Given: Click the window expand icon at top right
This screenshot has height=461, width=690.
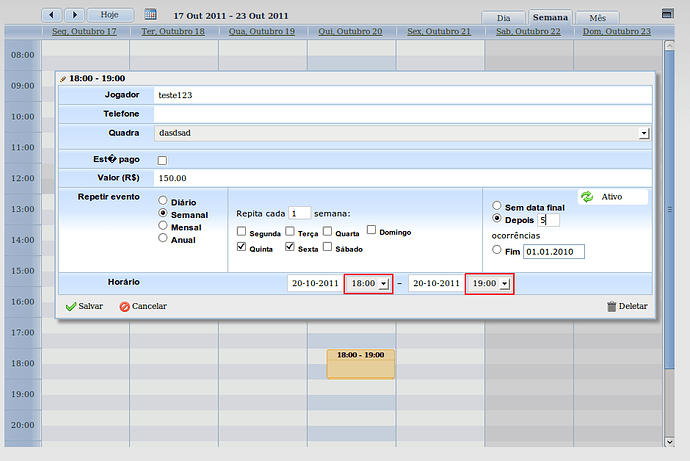Looking at the screenshot, I should tap(667, 14).
